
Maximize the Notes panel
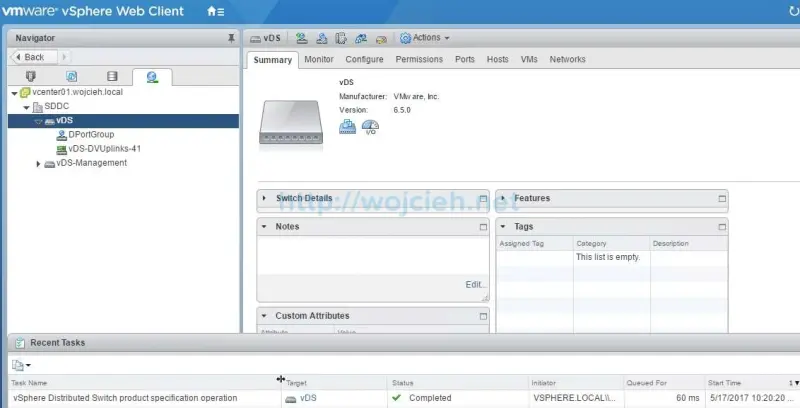coord(483,227)
